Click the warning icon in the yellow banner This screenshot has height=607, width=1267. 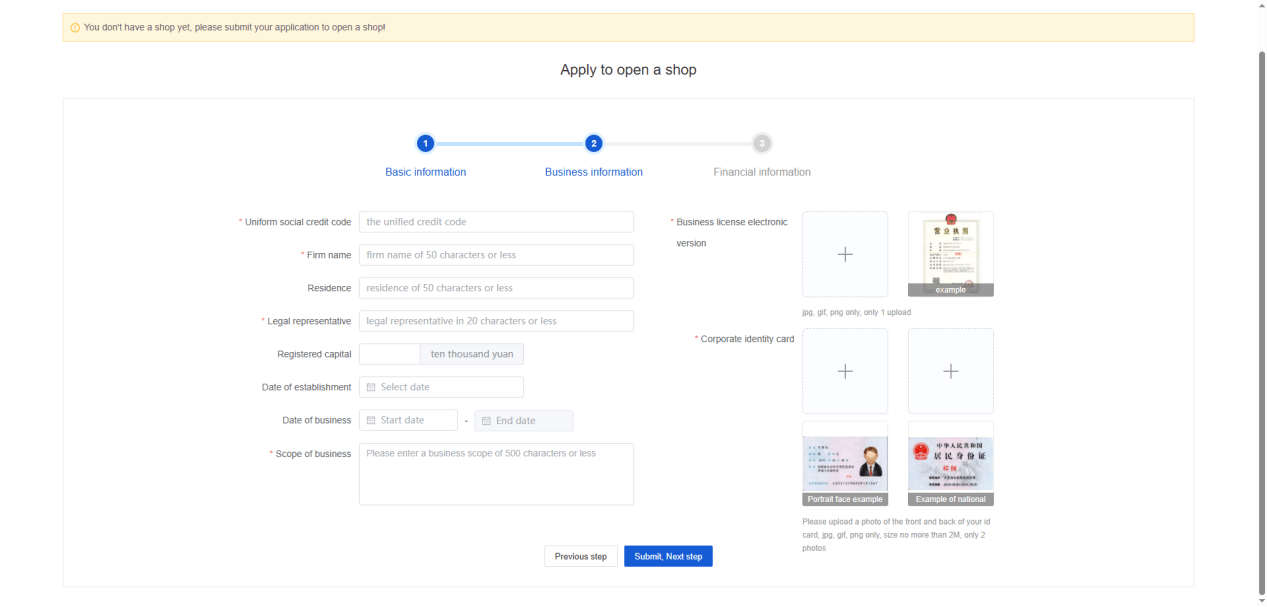pyautogui.click(x=75, y=28)
